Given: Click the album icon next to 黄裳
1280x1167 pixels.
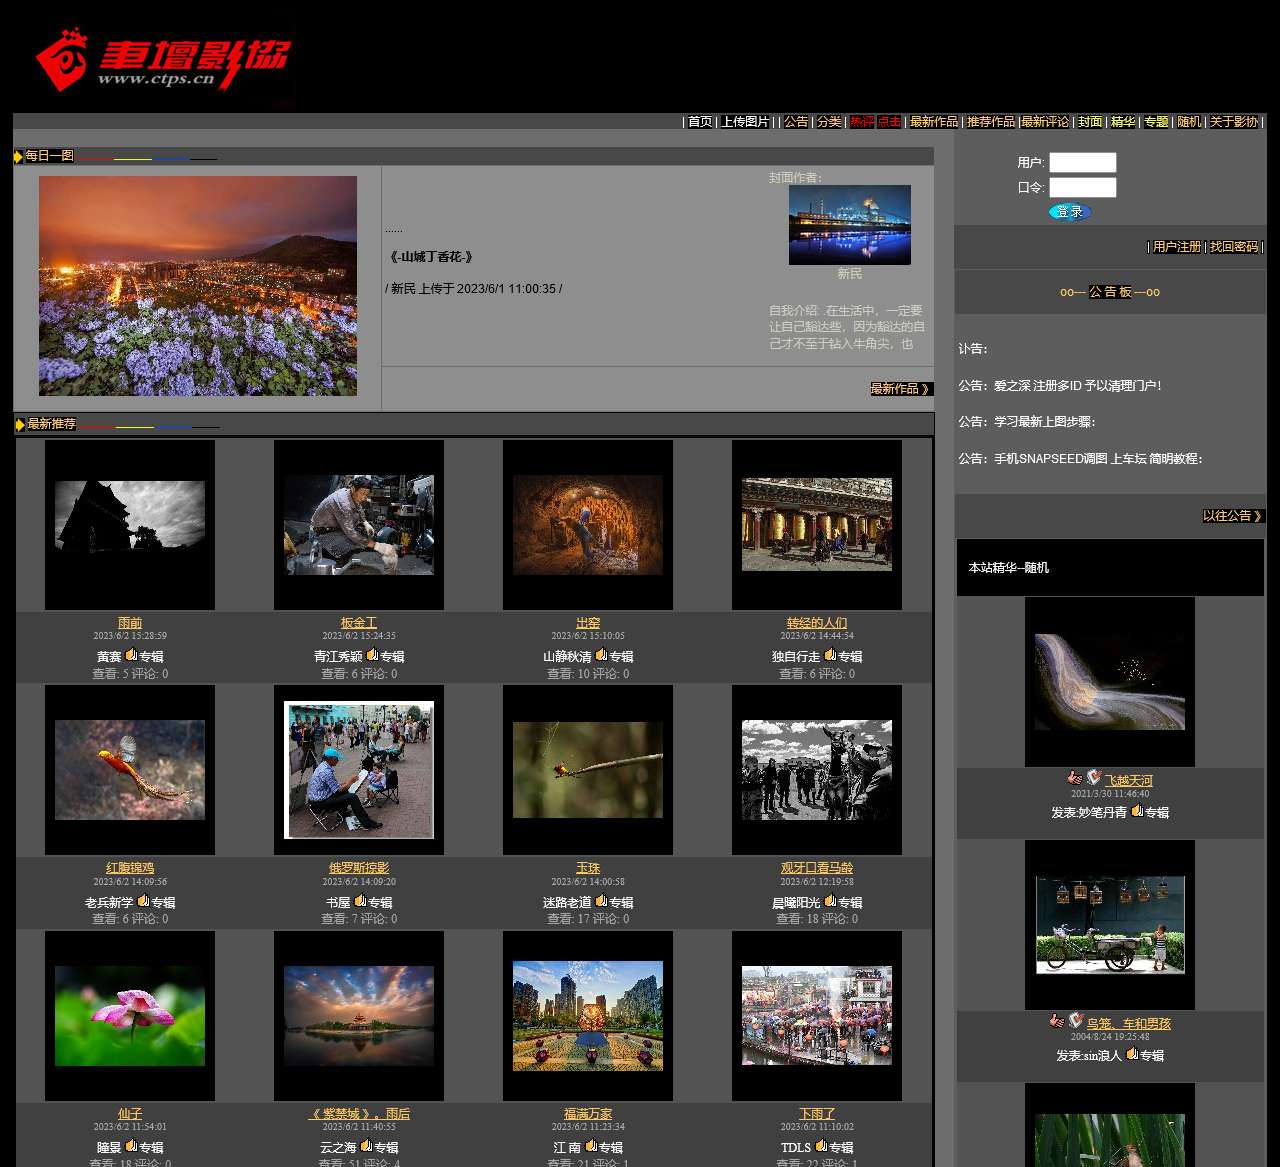Looking at the screenshot, I should pyautogui.click(x=131, y=656).
